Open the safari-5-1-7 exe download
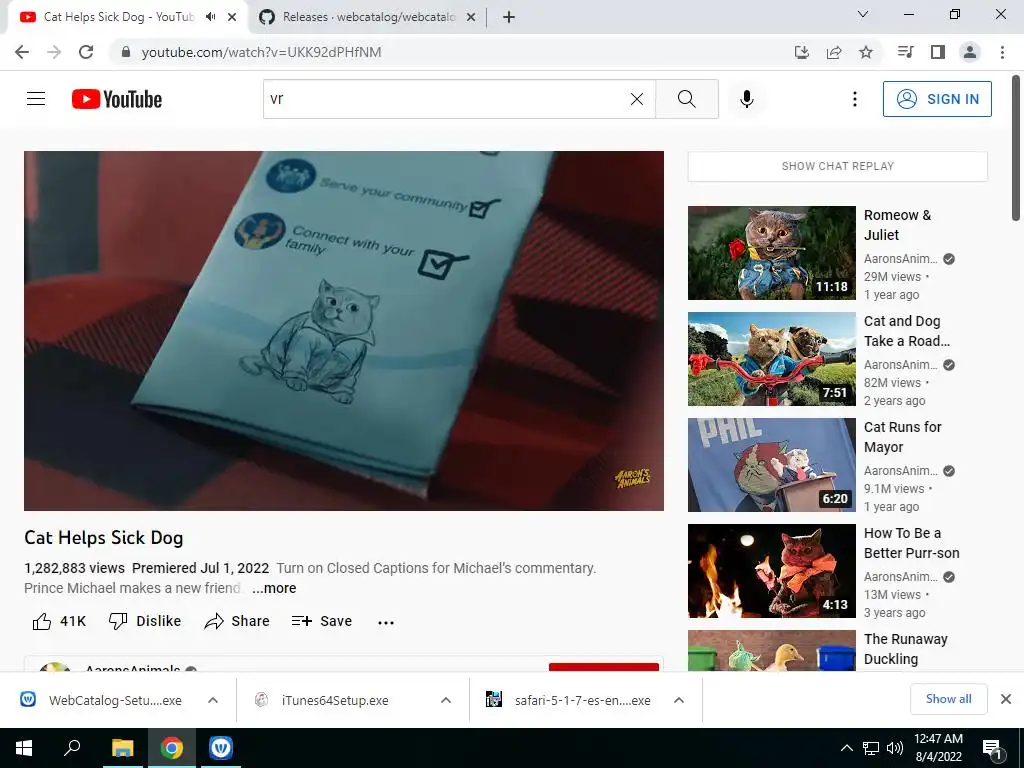The width and height of the screenshot is (1024, 768). tap(568, 700)
